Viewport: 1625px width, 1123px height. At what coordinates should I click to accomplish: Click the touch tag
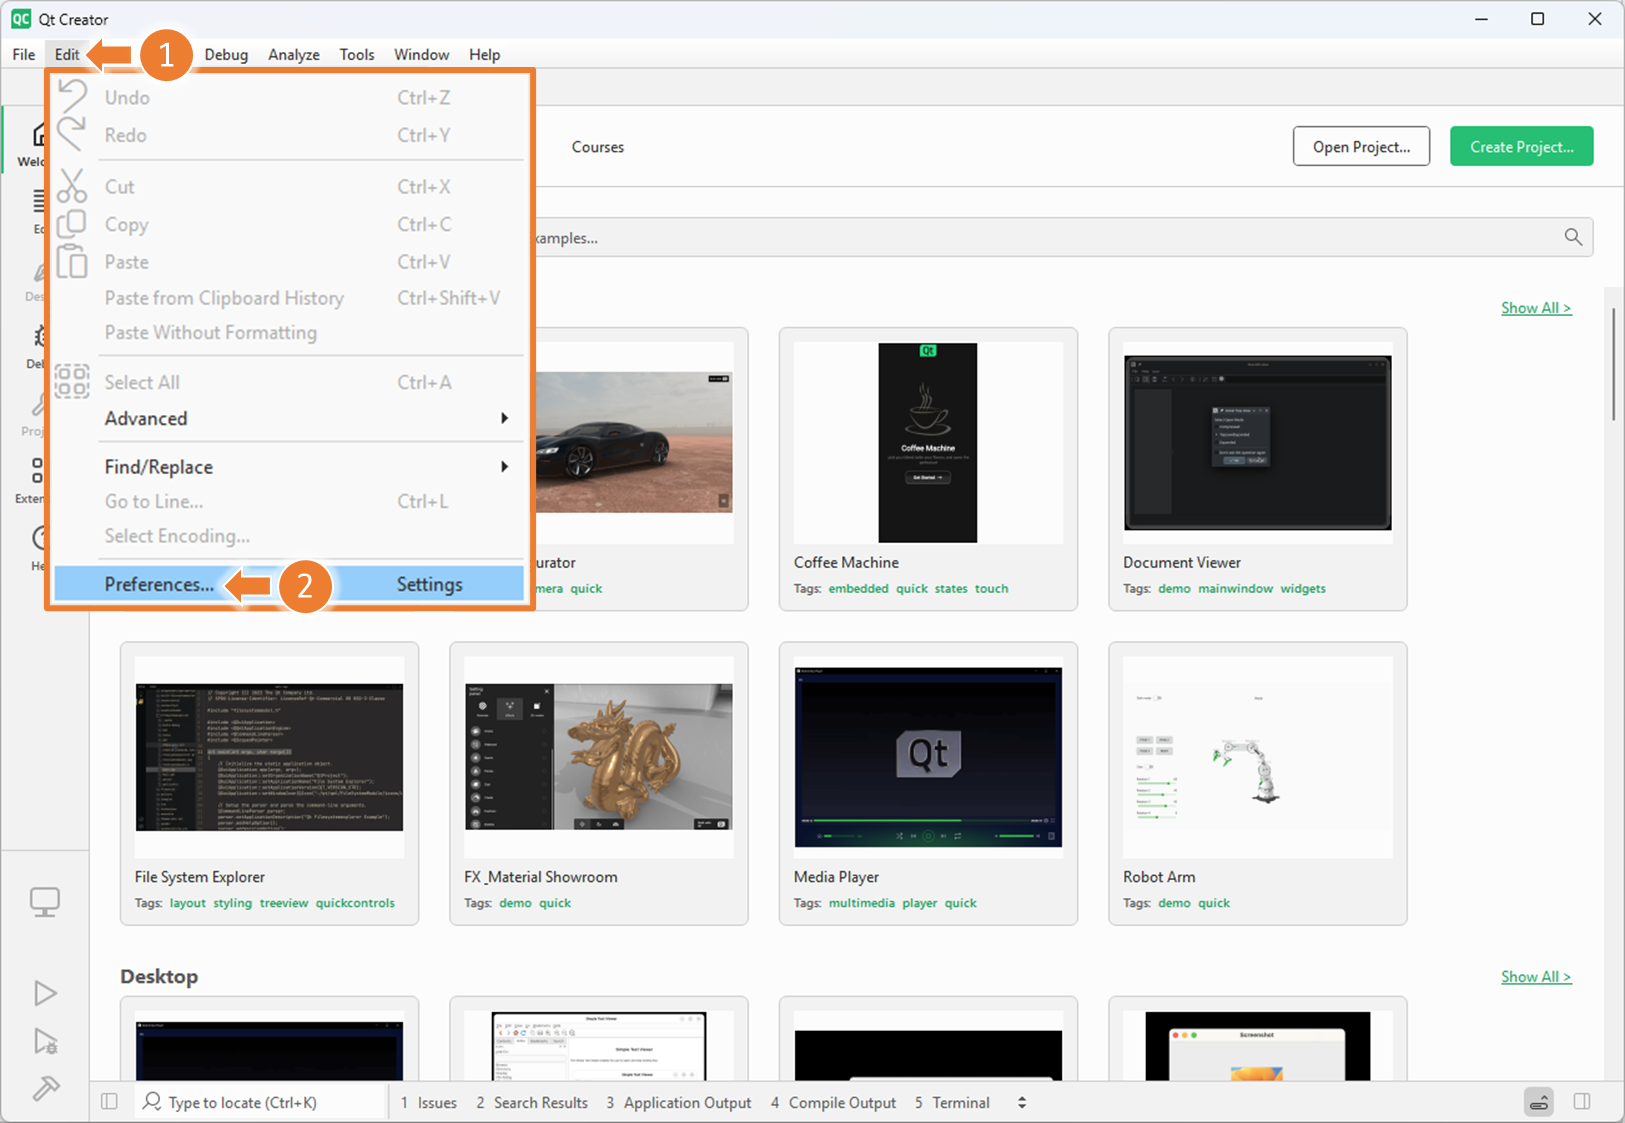tap(991, 588)
